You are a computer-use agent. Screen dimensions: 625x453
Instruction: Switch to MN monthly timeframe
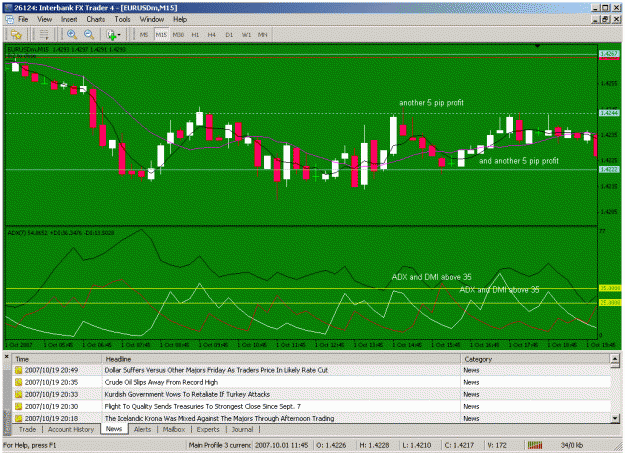(x=262, y=35)
